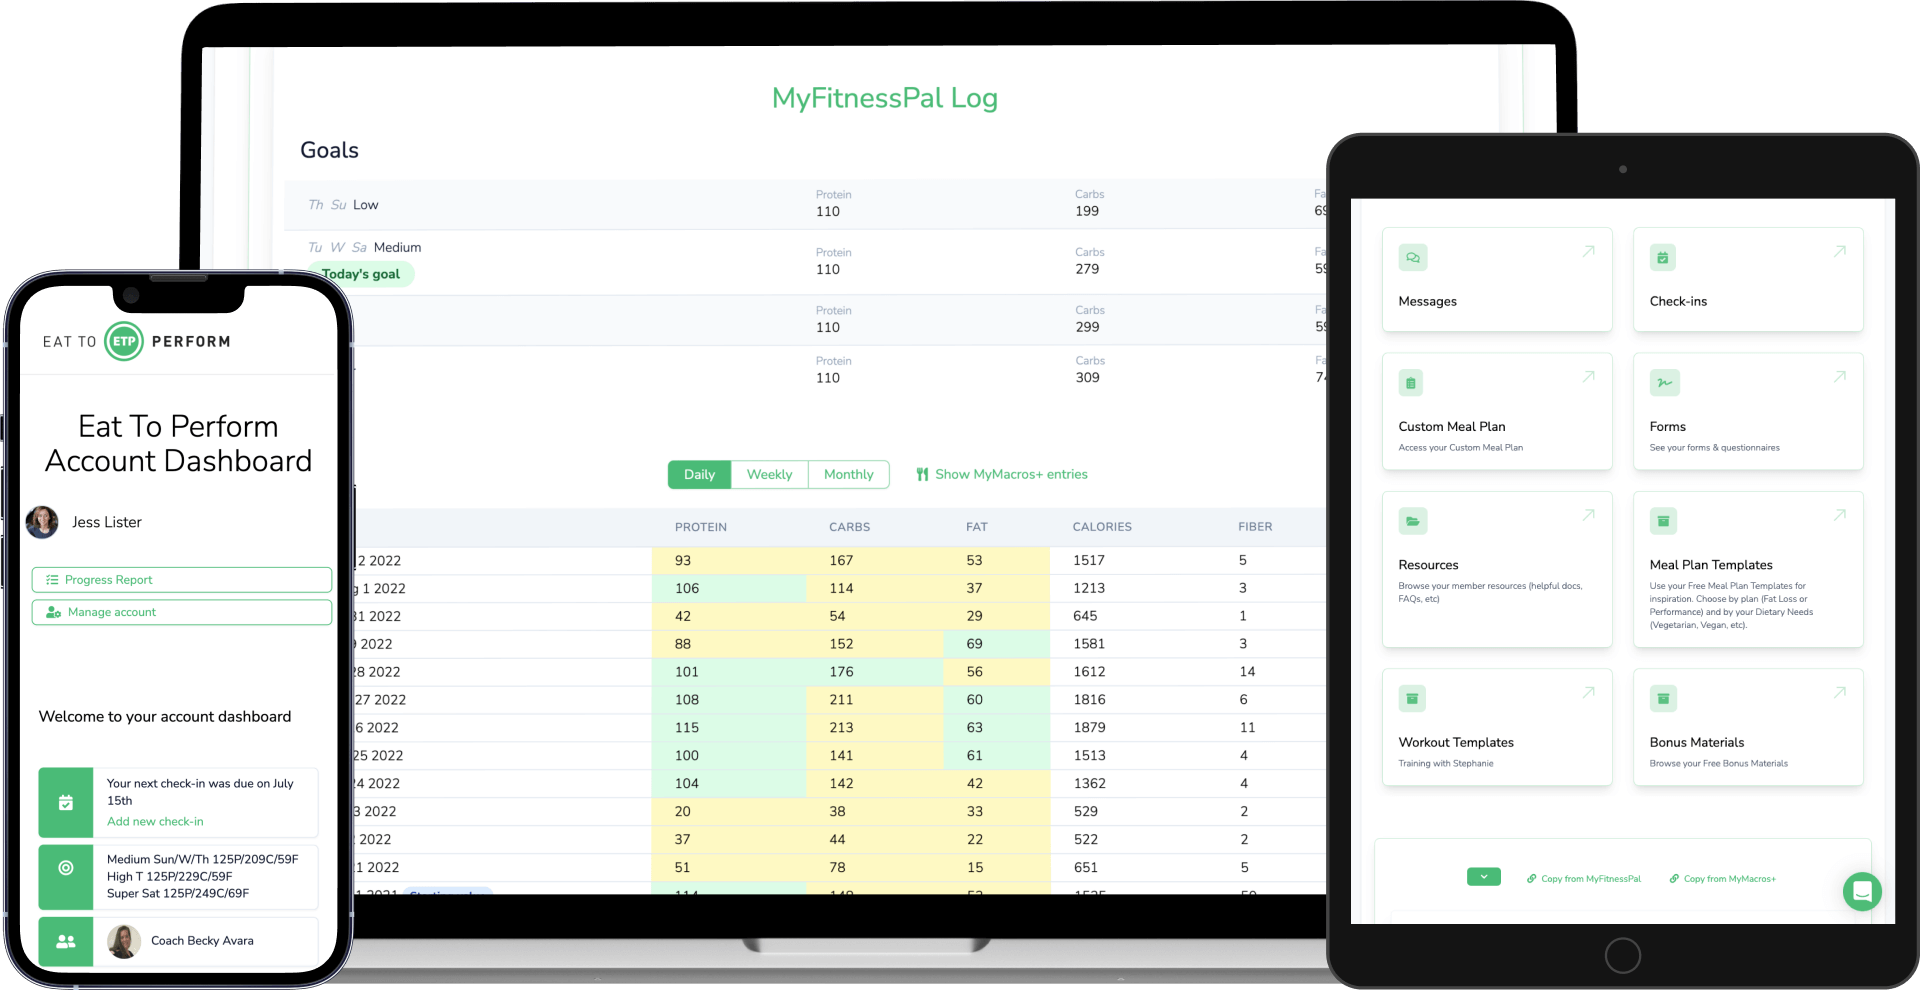Click the Resources card arrow on tablet
The height and width of the screenshot is (990, 1920).
(x=1588, y=514)
